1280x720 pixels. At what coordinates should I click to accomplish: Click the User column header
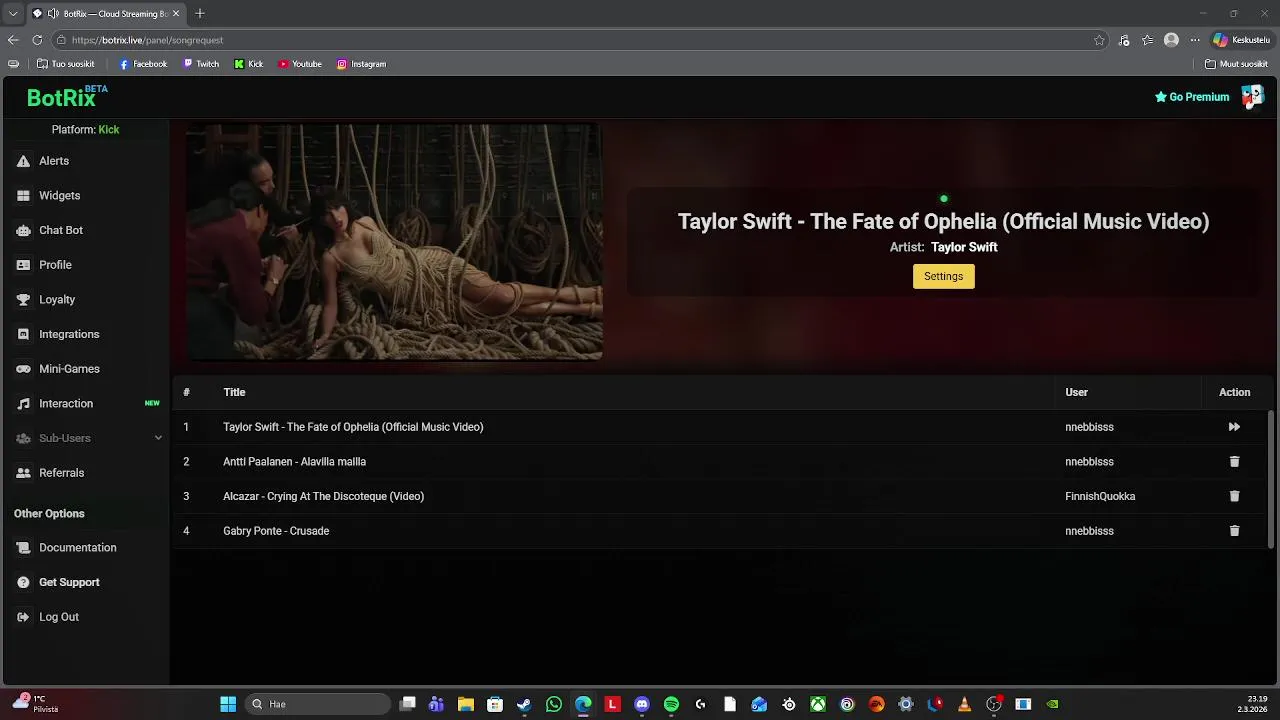(x=1076, y=392)
